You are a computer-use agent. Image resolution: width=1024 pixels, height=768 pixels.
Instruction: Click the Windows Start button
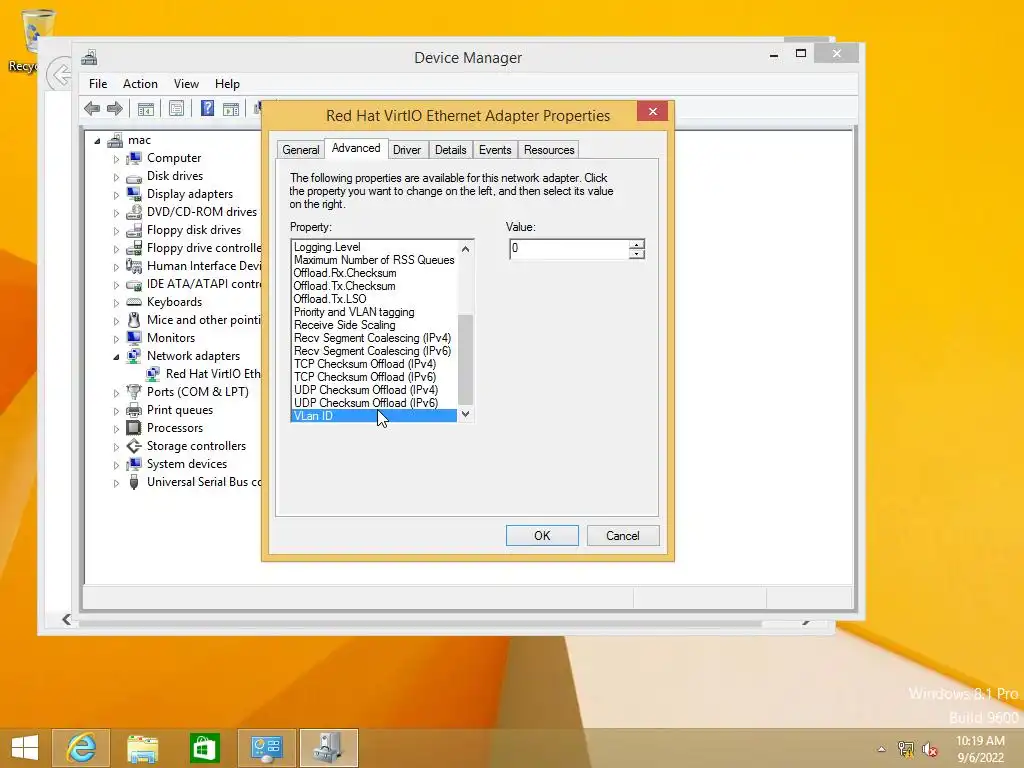(24, 748)
